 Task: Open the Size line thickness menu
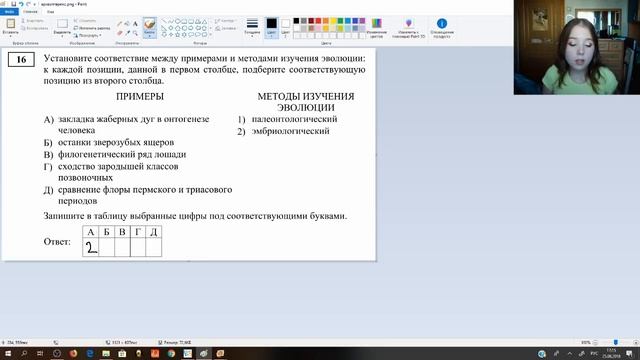(252, 27)
